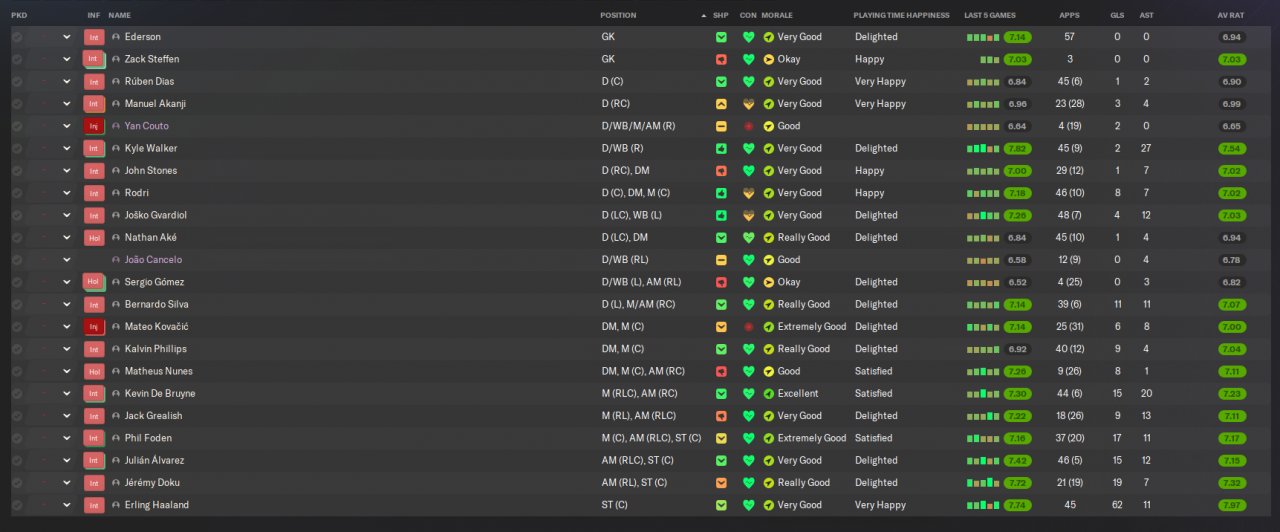
Task: Click the person icon beside João Cancelo
Action: pyautogui.click(x=116, y=260)
